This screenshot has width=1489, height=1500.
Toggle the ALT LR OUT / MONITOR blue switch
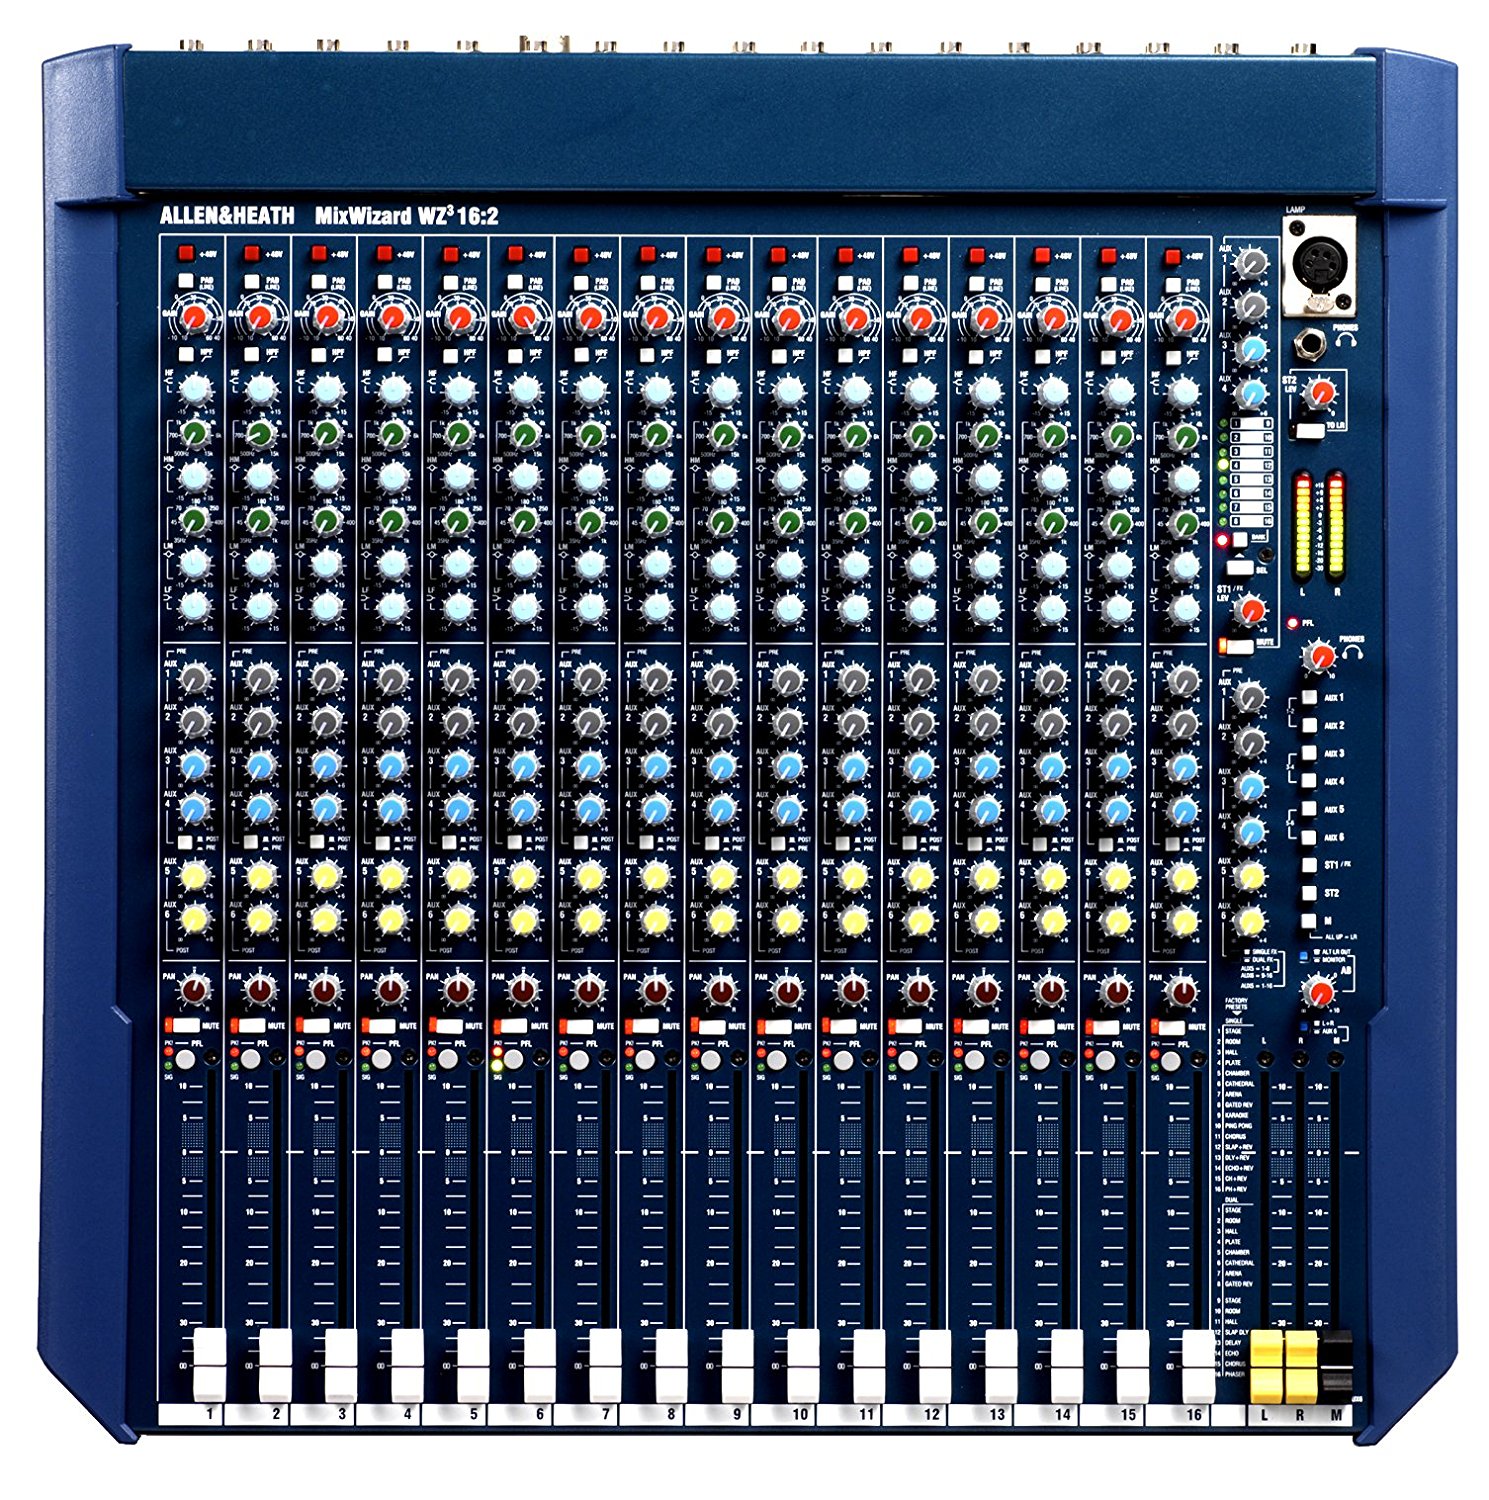1303,956
